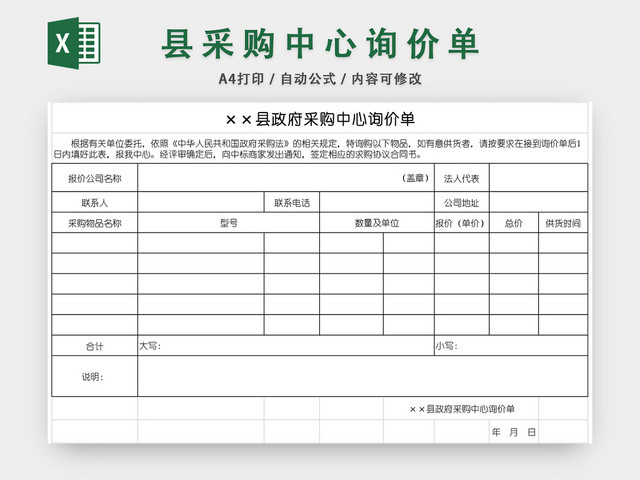Select the 联系人 label cell

point(95,202)
